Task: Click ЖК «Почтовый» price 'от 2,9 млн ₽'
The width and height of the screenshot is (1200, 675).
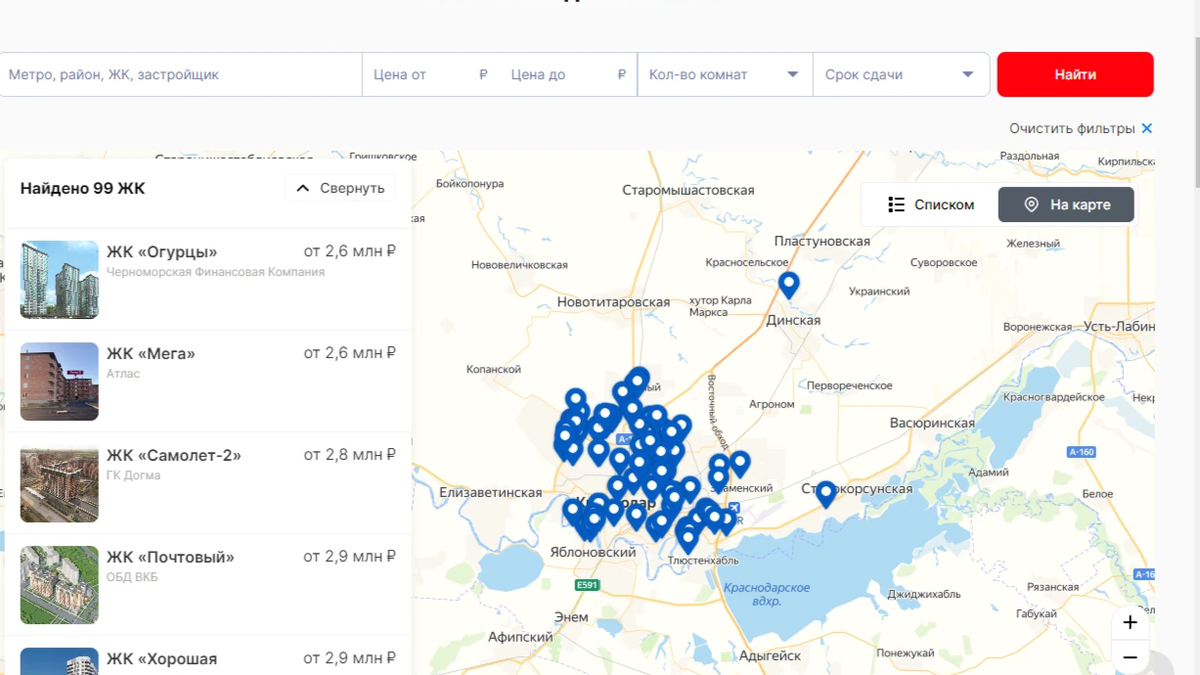Action: pyautogui.click(x=350, y=557)
